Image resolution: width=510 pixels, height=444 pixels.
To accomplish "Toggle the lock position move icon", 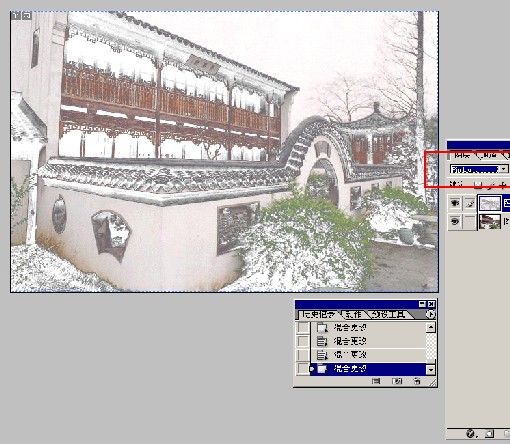I will pos(502,184).
